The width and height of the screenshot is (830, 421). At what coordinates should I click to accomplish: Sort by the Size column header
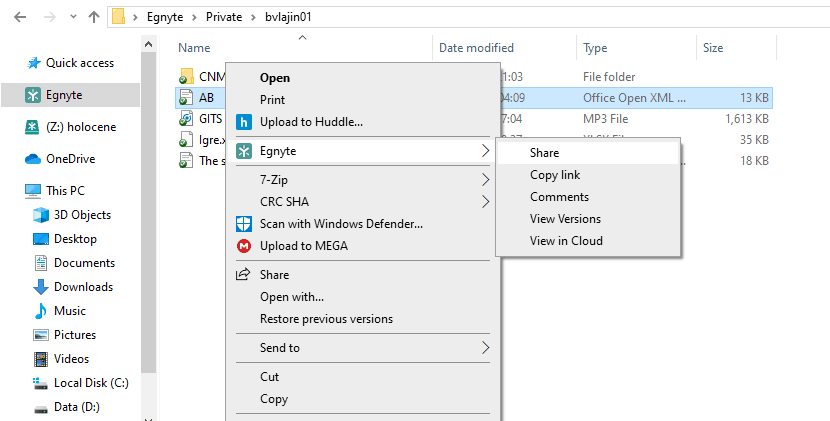click(713, 48)
